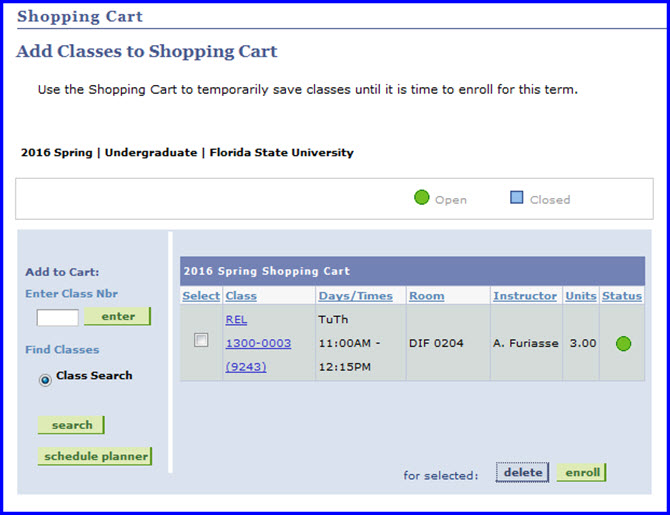Click the search button under Find Classes
Viewport: 670px width, 515px height.
pyautogui.click(x=71, y=425)
